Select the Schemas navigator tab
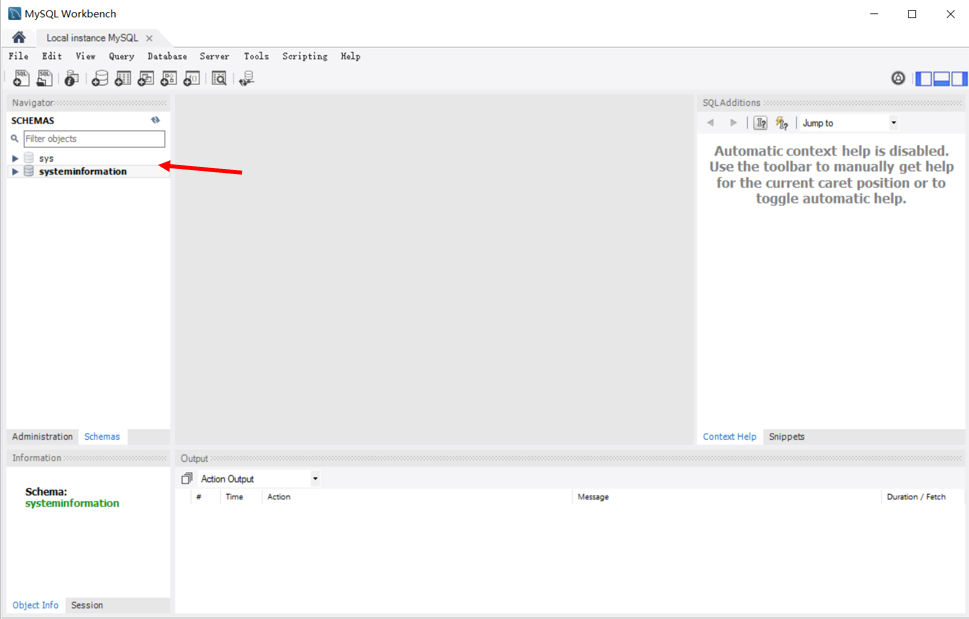 [x=102, y=437]
